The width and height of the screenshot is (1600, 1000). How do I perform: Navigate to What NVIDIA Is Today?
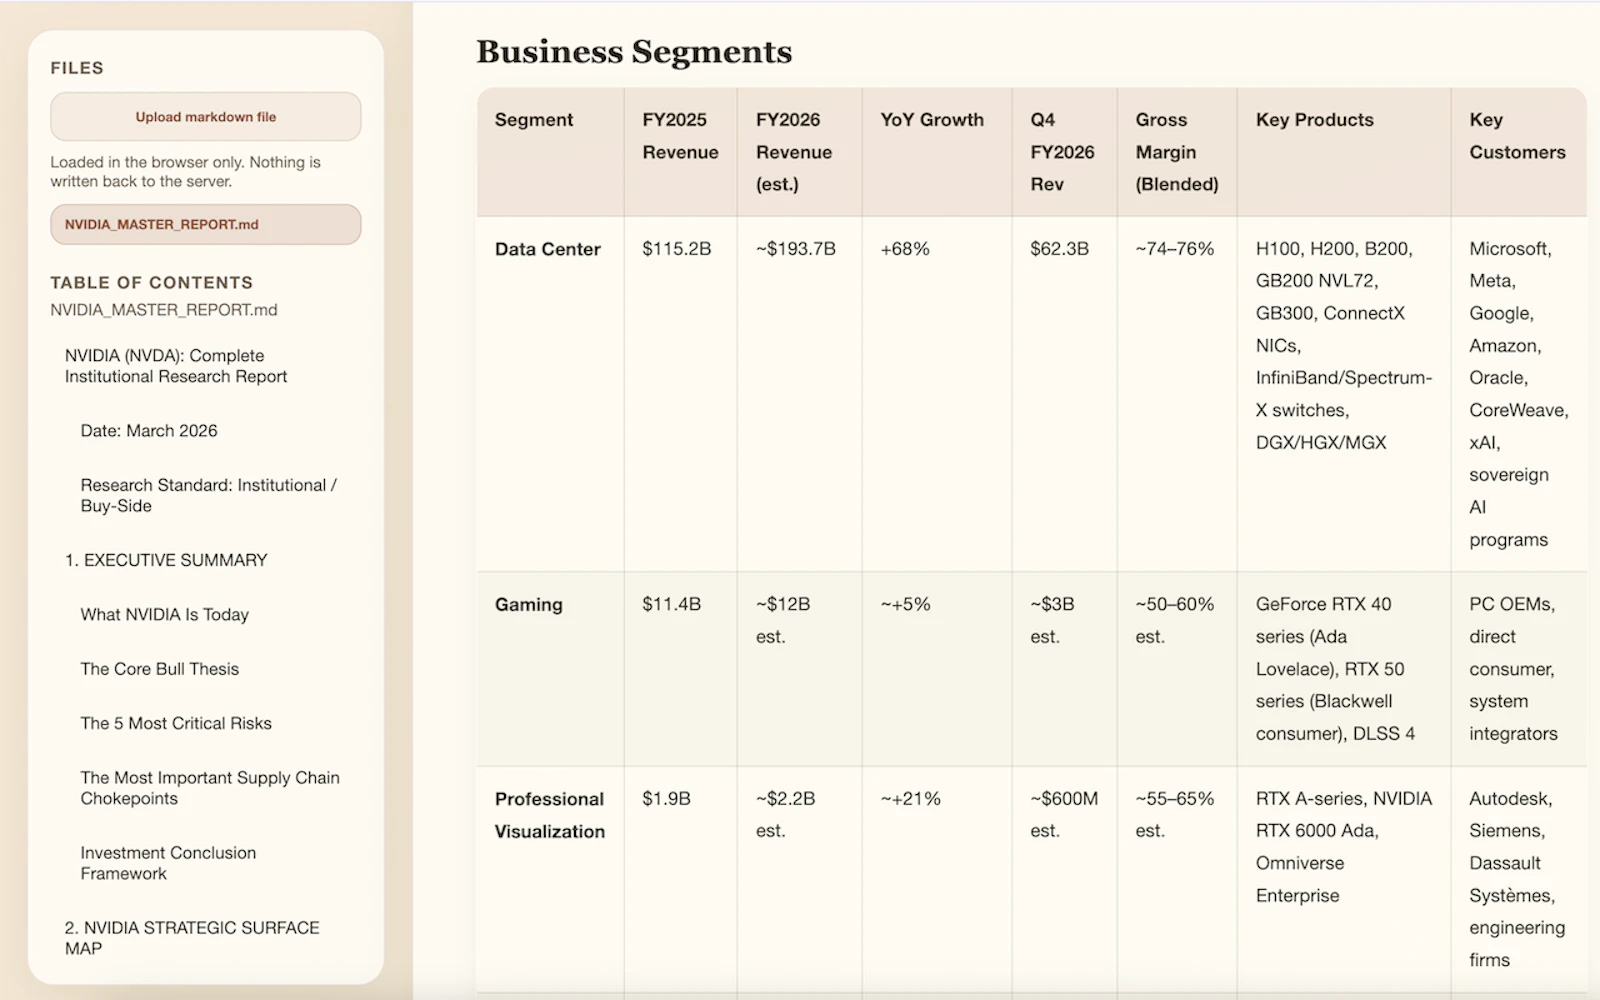point(165,615)
